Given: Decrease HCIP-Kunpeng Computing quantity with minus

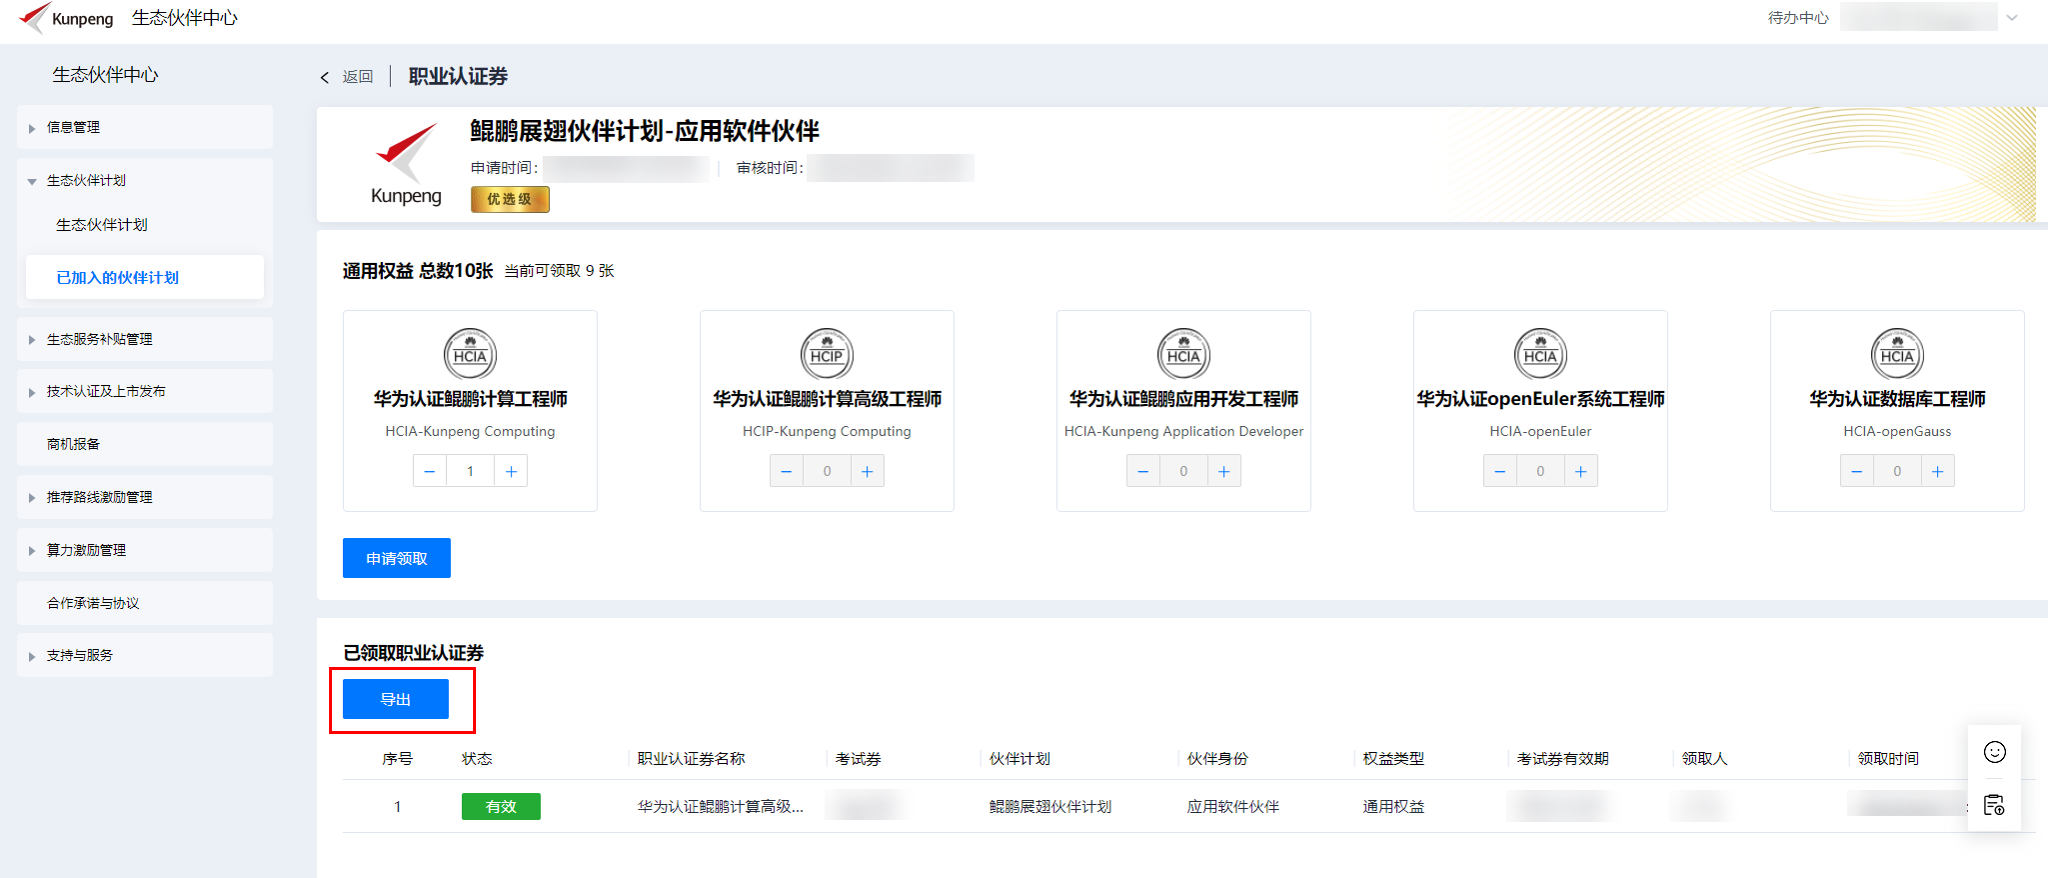Looking at the screenshot, I should (x=786, y=471).
